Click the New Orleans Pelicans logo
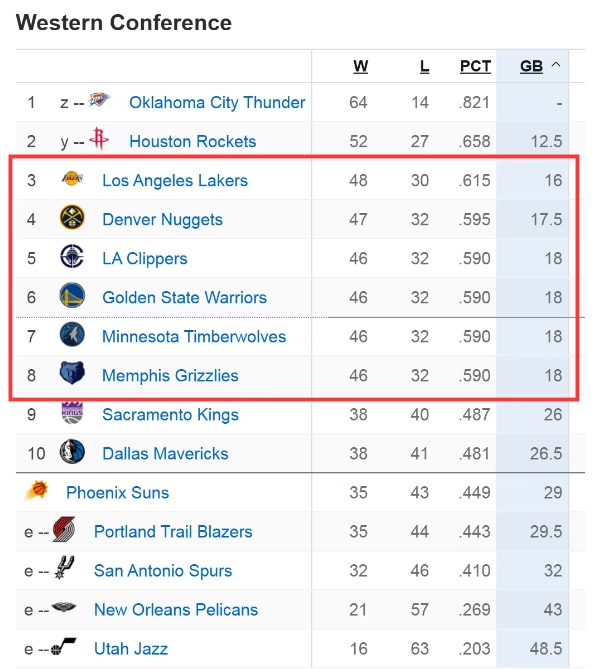 [x=64, y=607]
